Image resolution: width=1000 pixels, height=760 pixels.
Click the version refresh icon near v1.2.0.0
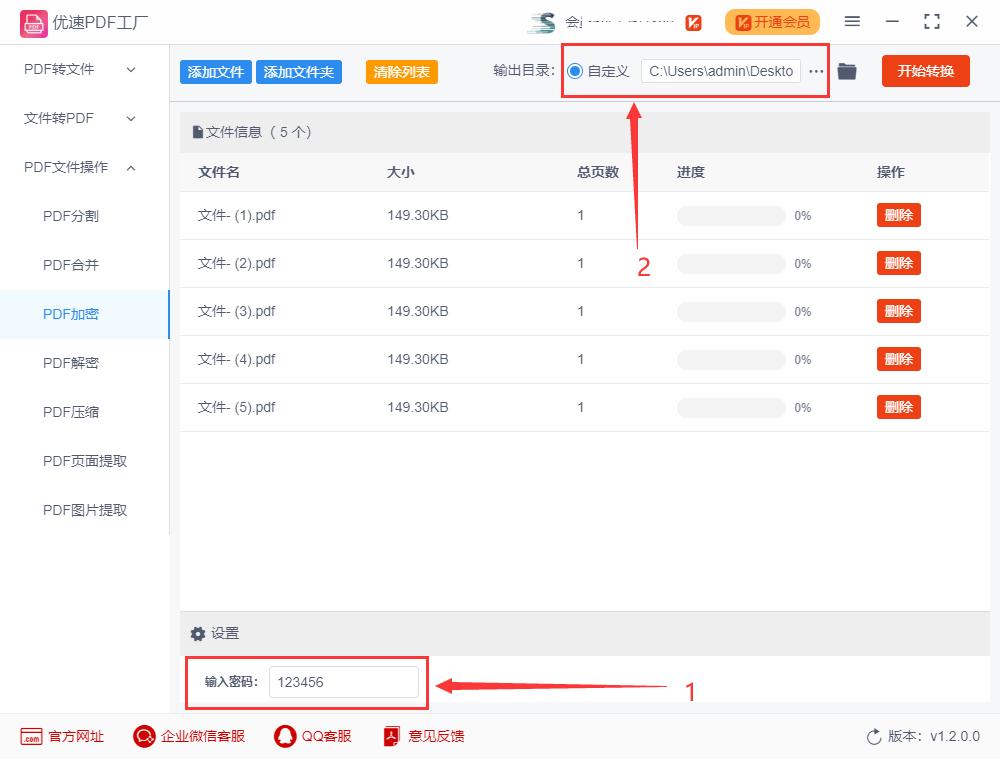[871, 736]
